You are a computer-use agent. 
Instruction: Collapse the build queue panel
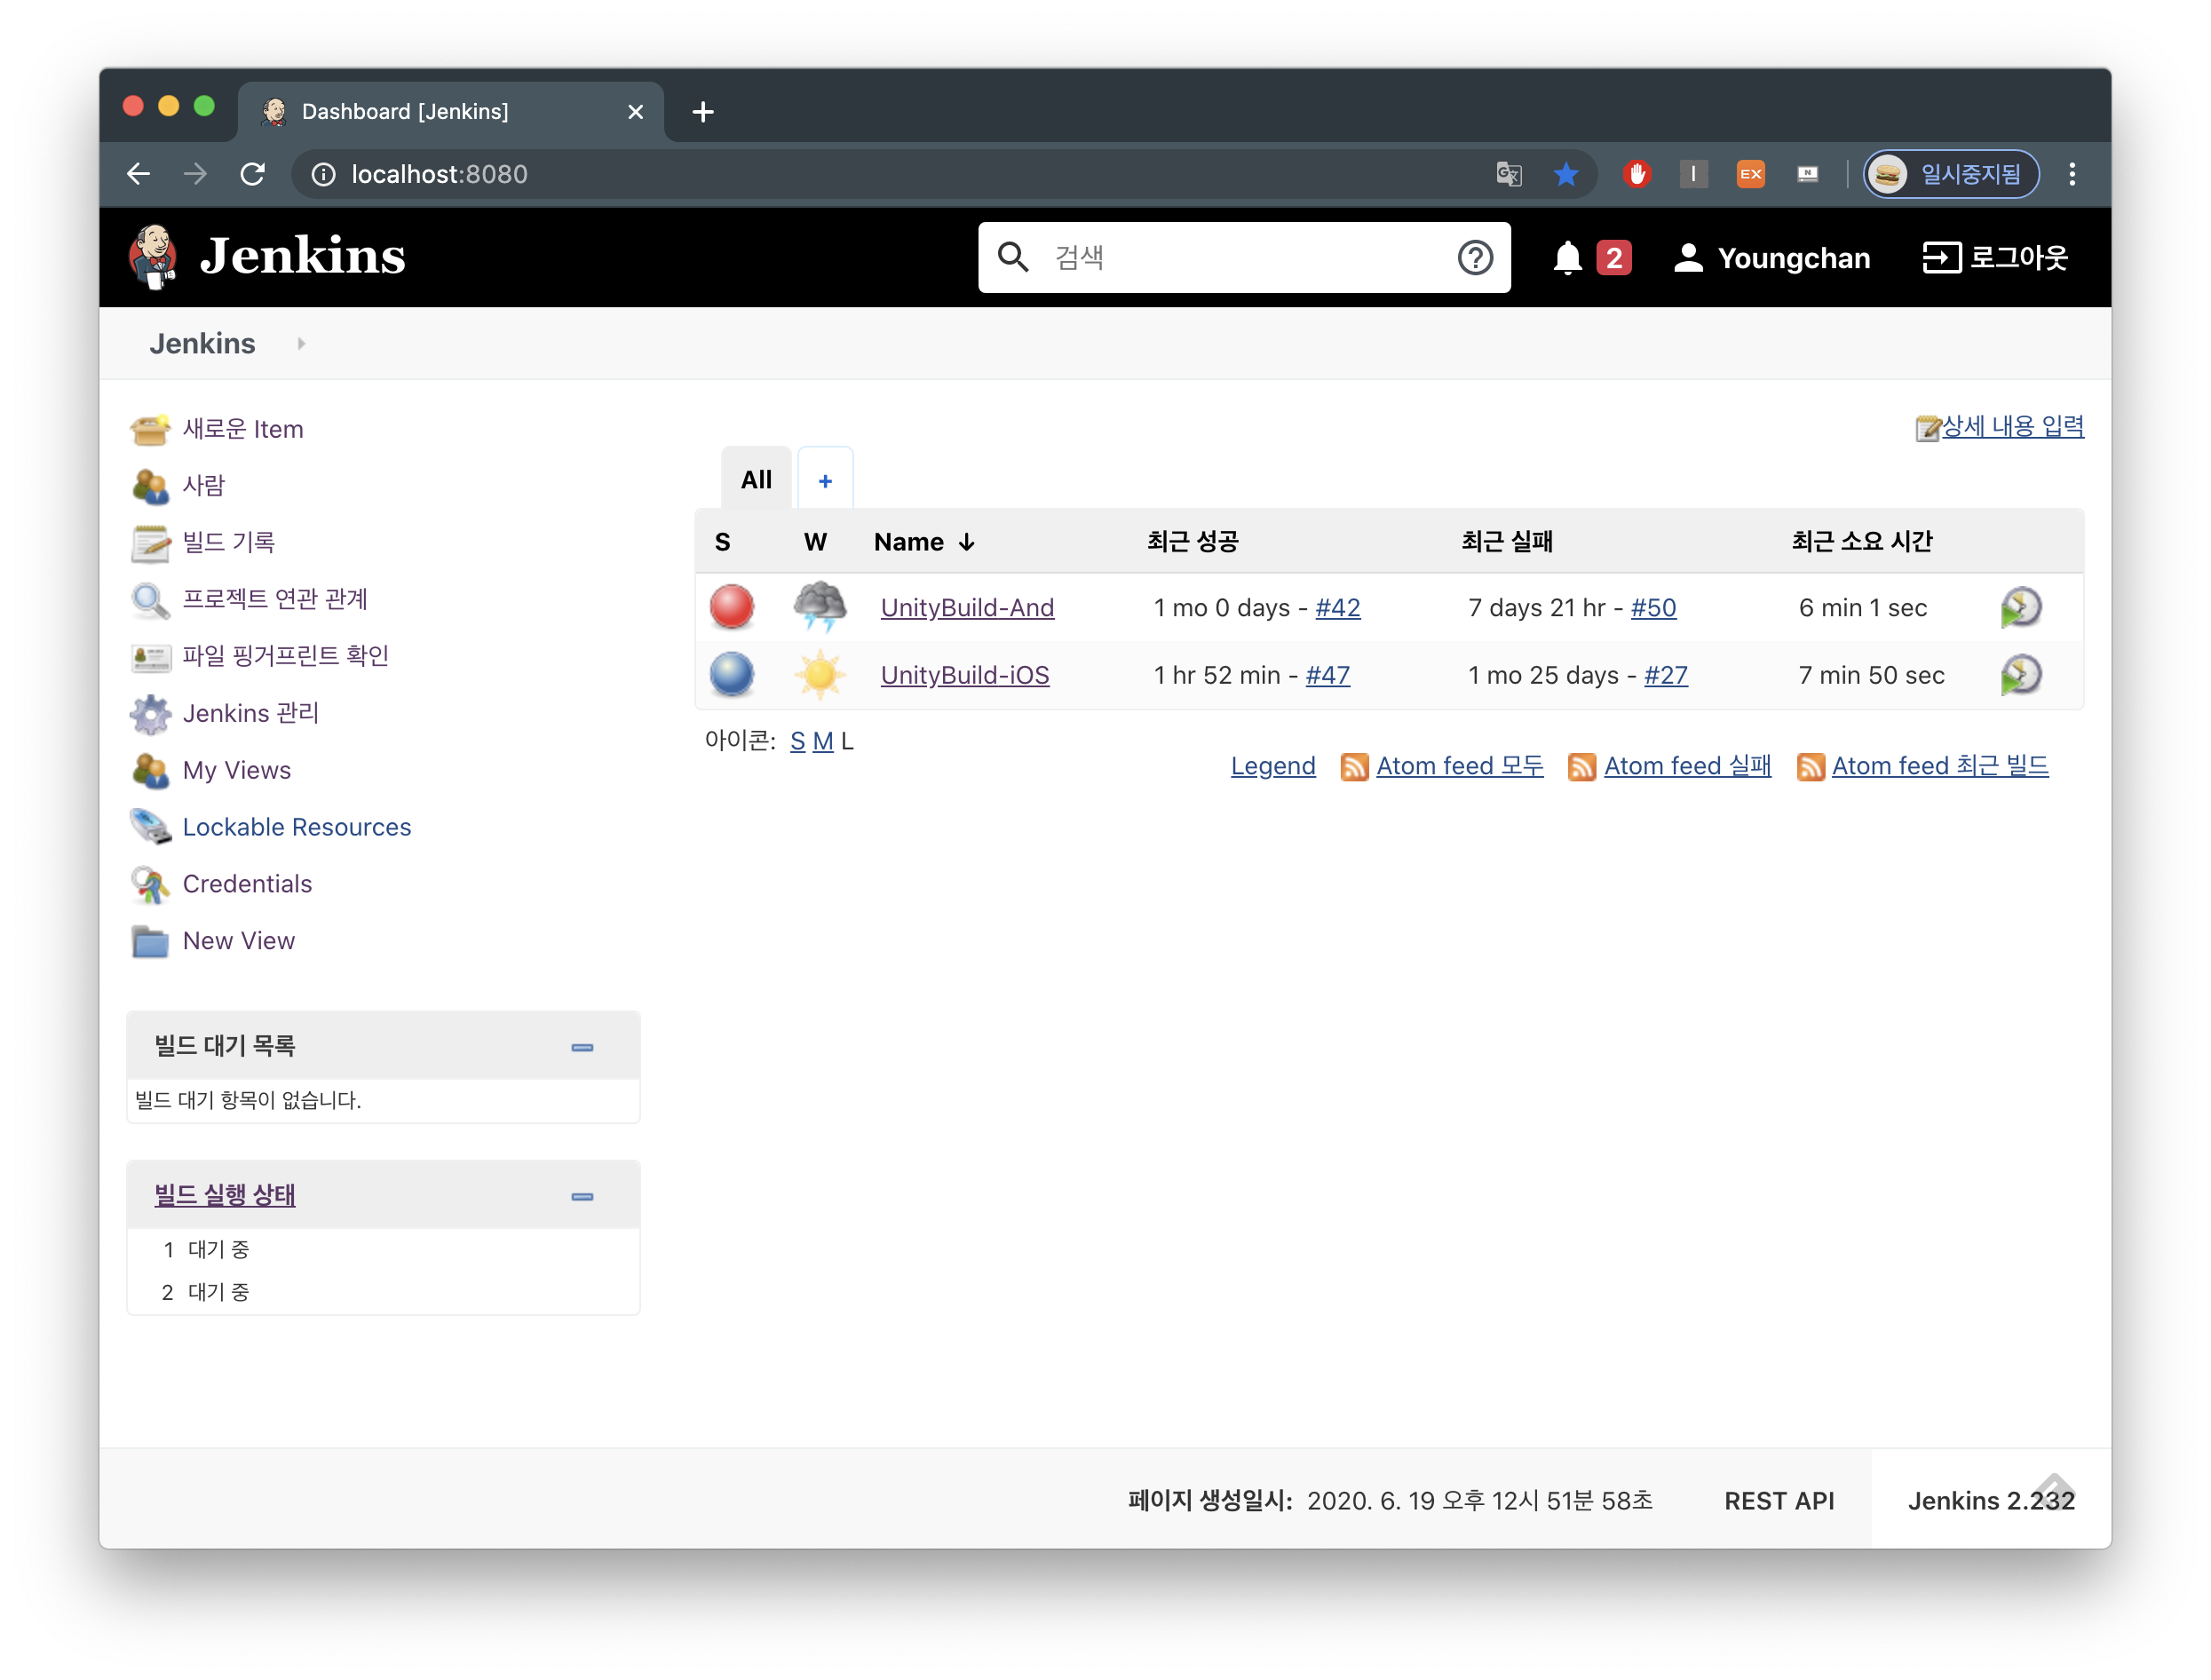582,1047
